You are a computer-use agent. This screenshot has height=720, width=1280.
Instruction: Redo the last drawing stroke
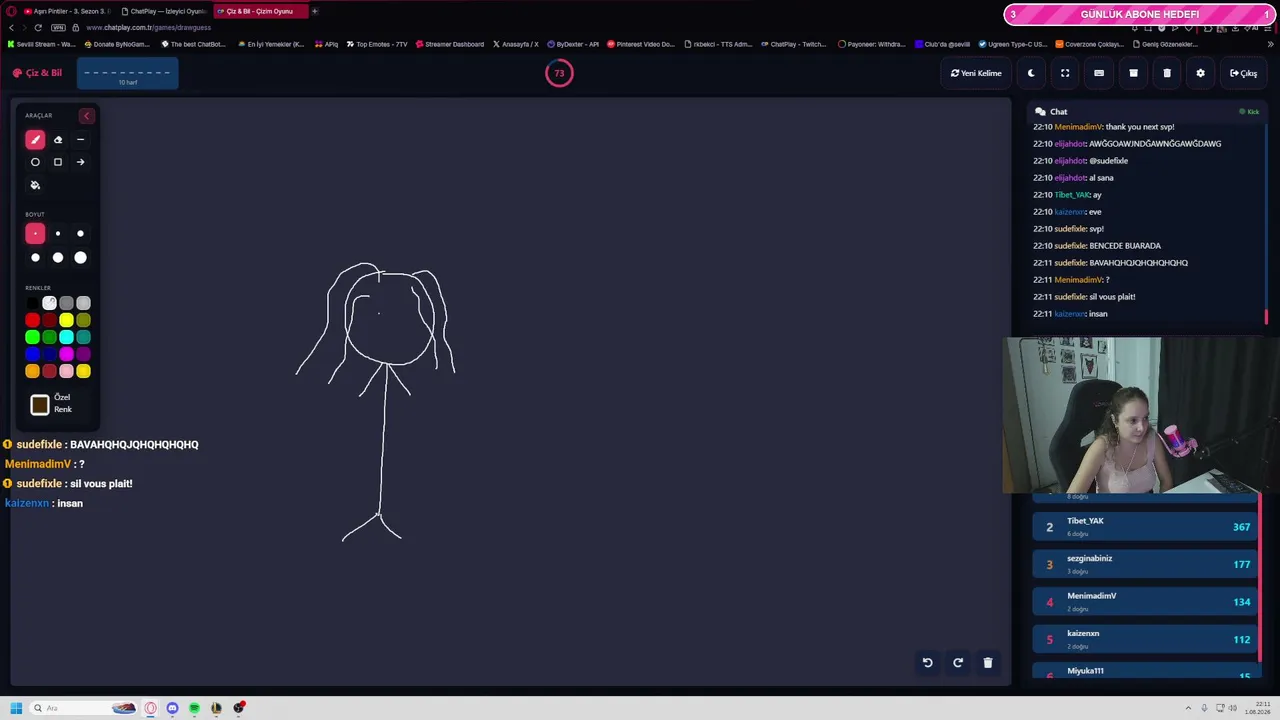click(x=958, y=662)
